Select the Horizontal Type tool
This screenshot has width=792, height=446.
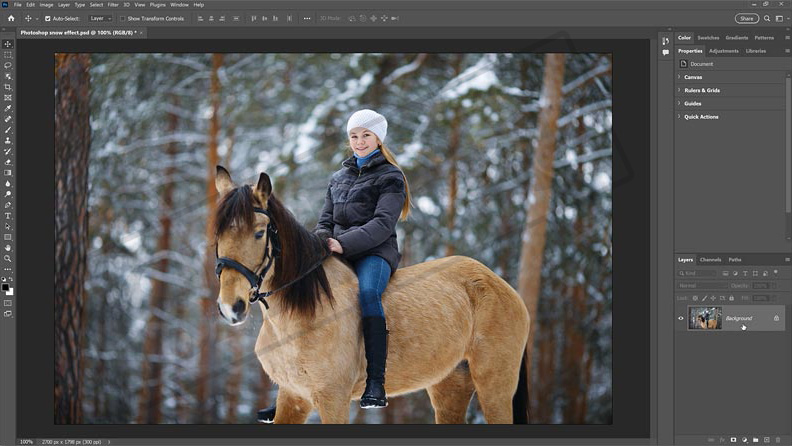[x=8, y=215]
